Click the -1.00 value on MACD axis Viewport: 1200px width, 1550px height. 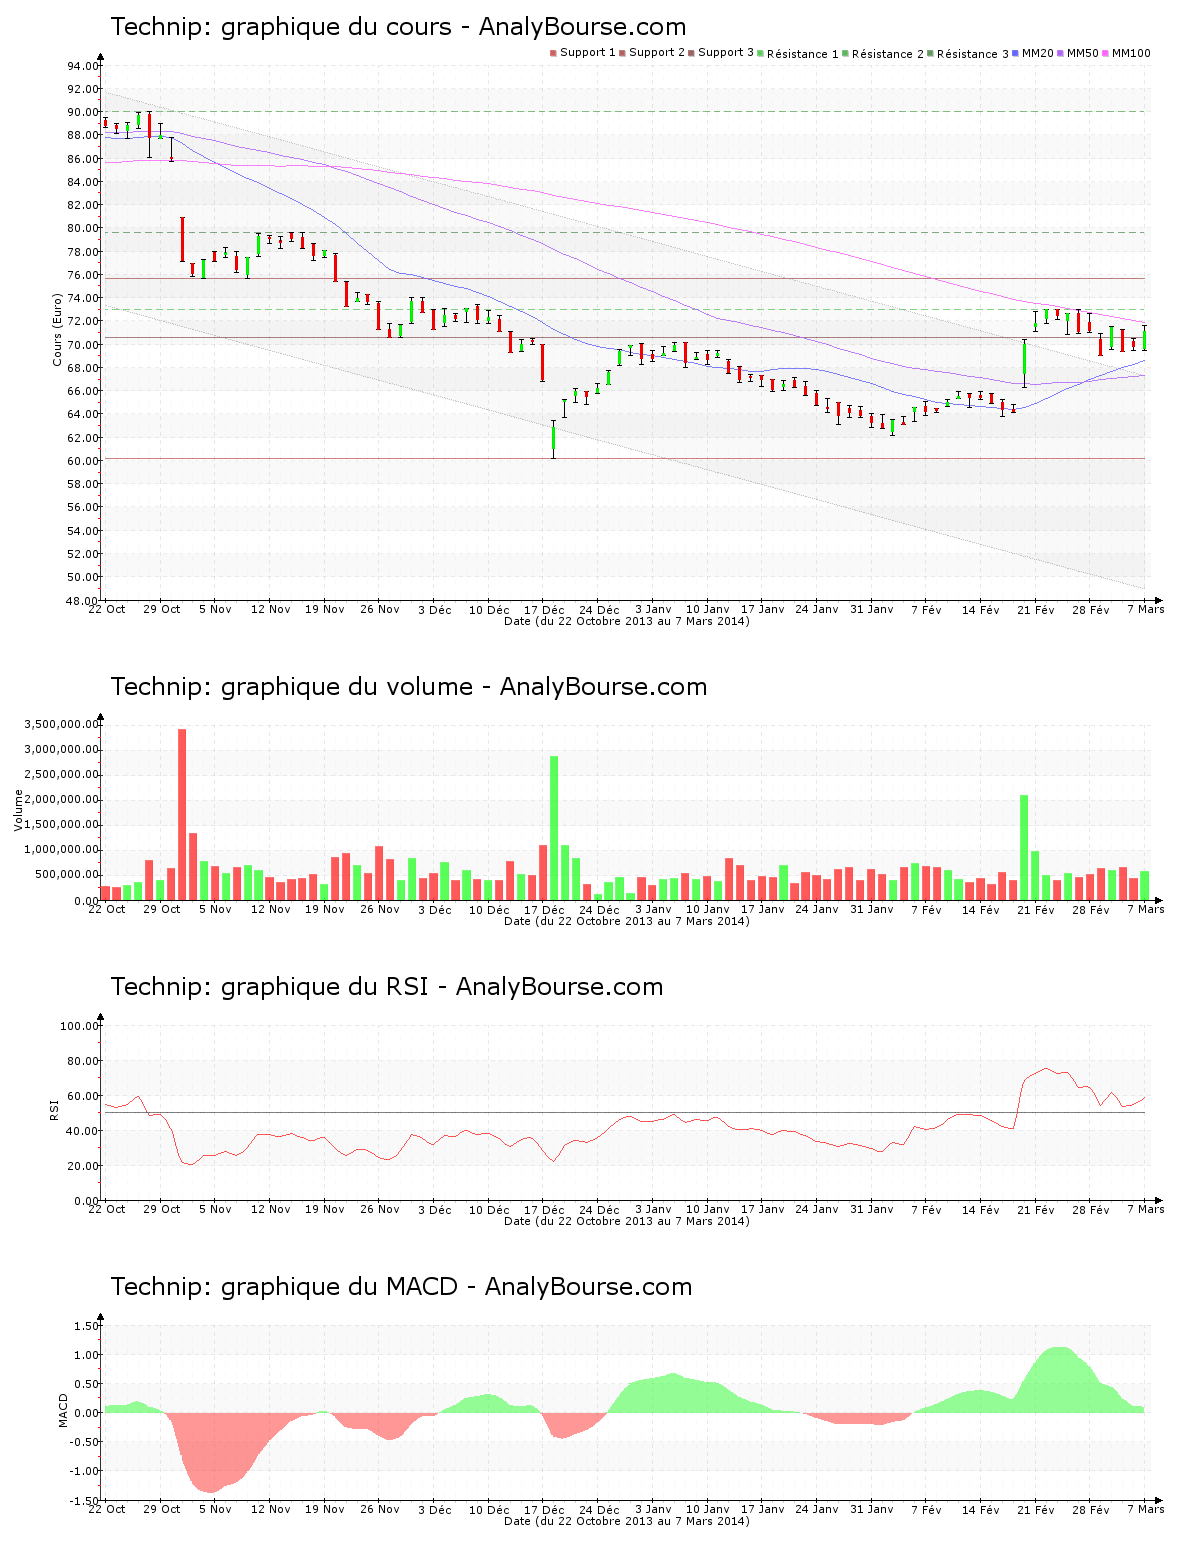pyautogui.click(x=85, y=1471)
